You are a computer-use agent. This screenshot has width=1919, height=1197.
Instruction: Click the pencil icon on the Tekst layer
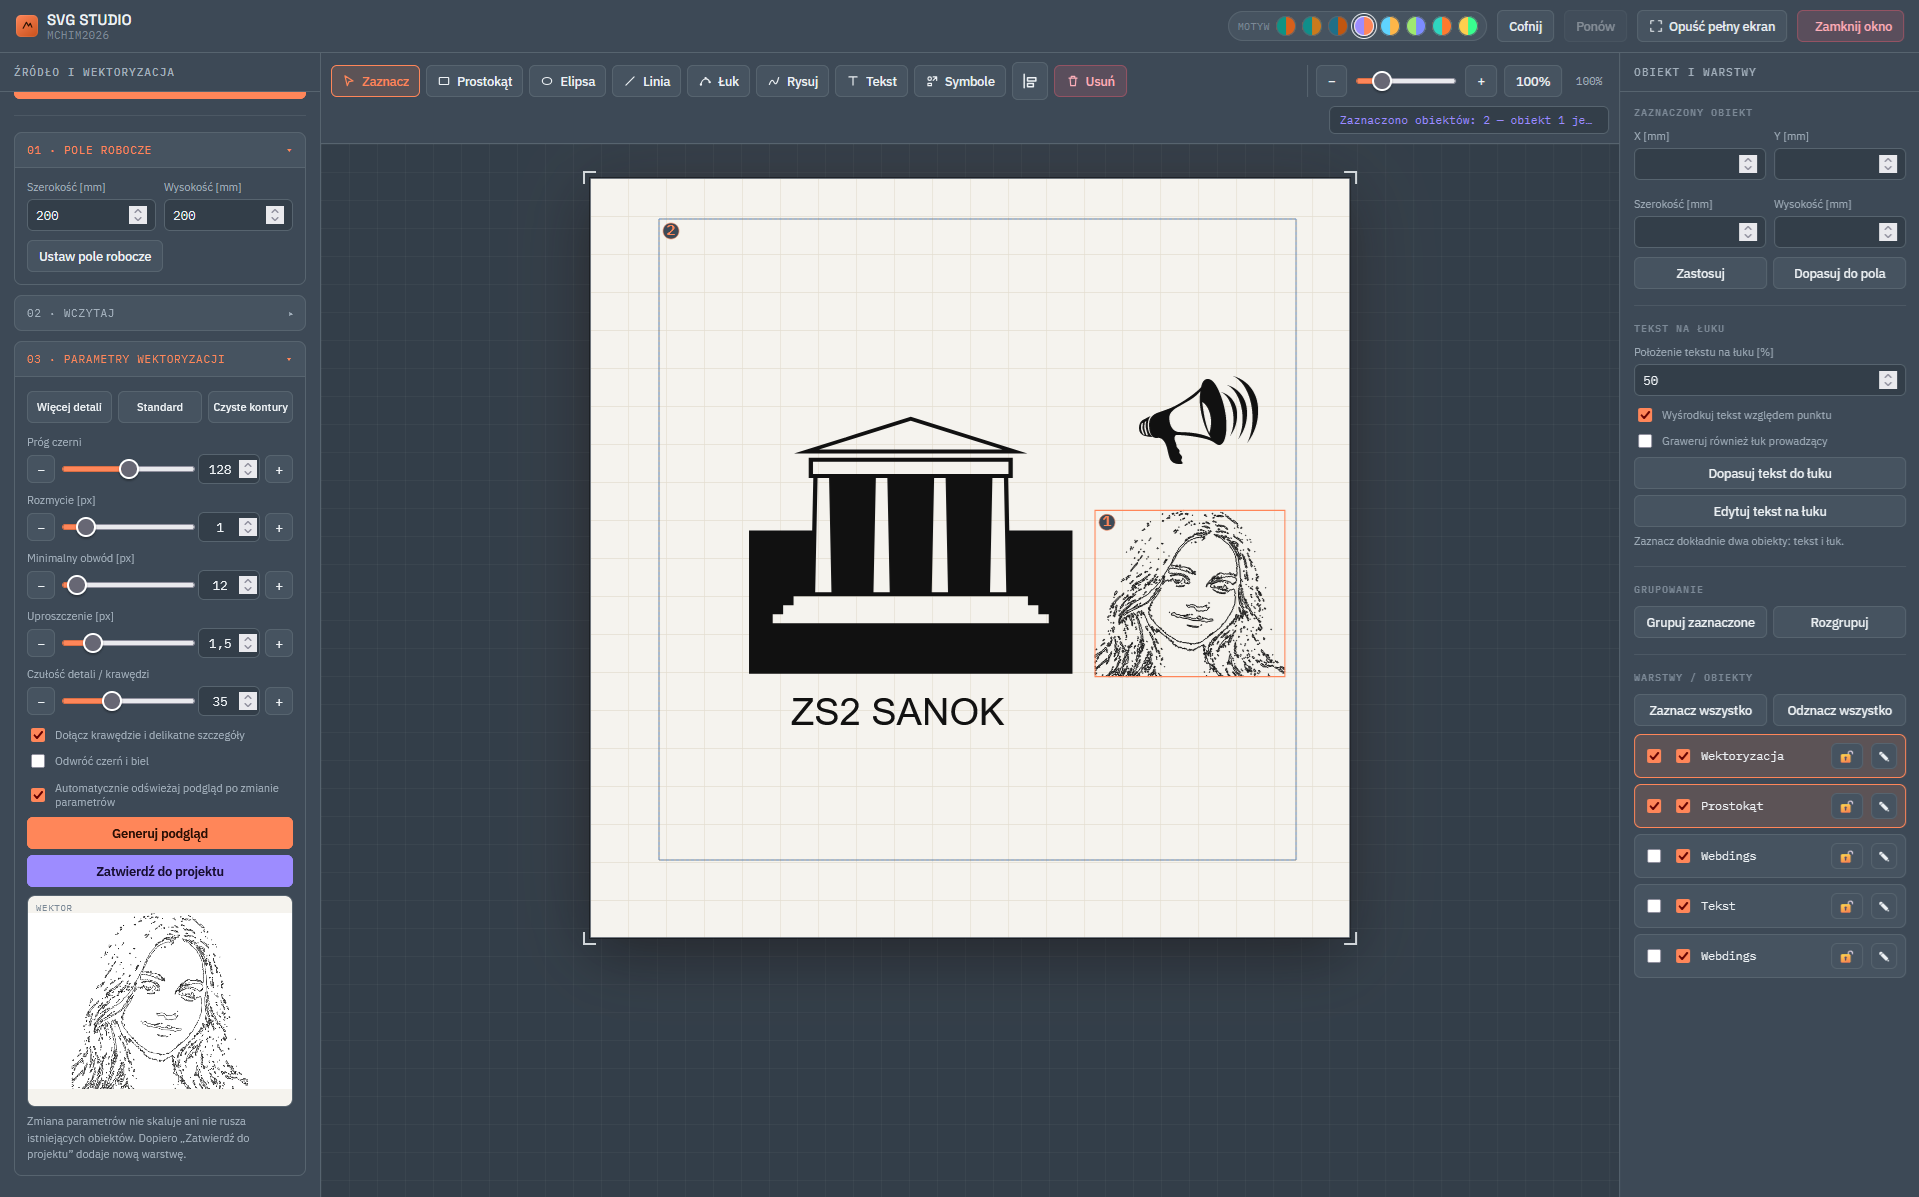1883,906
